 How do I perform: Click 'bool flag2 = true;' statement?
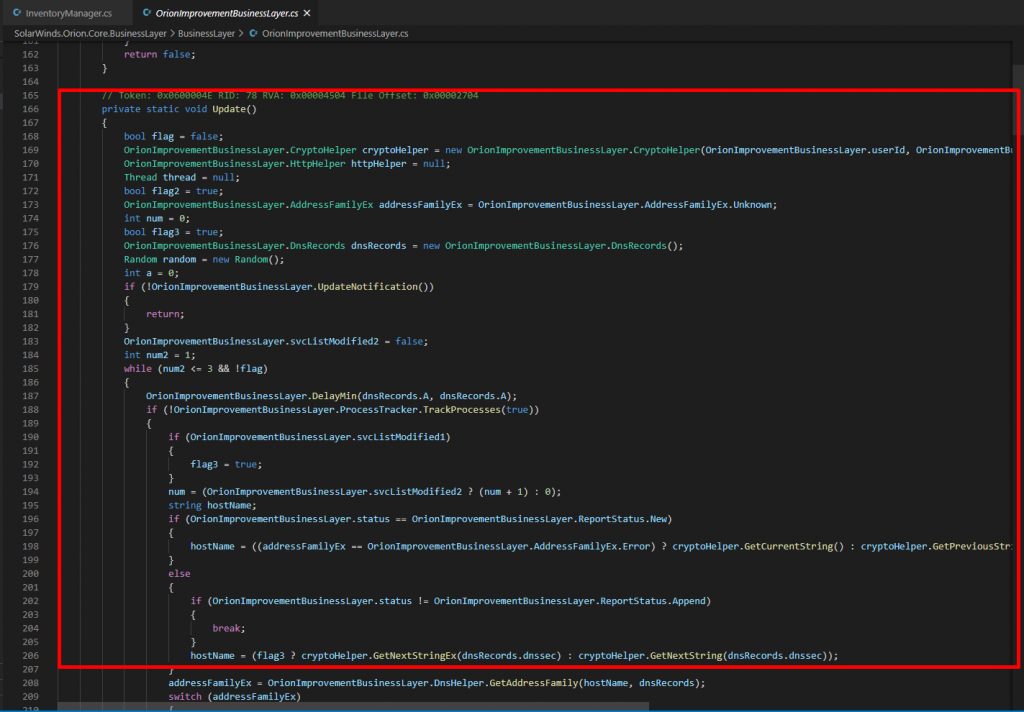pyautogui.click(x=173, y=191)
